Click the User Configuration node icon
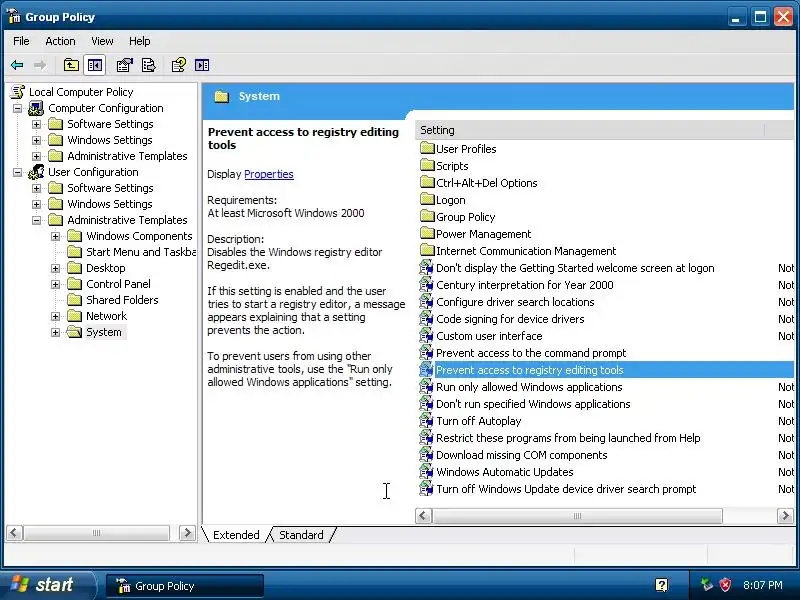Screen dimensions: 800x600 click(36, 172)
